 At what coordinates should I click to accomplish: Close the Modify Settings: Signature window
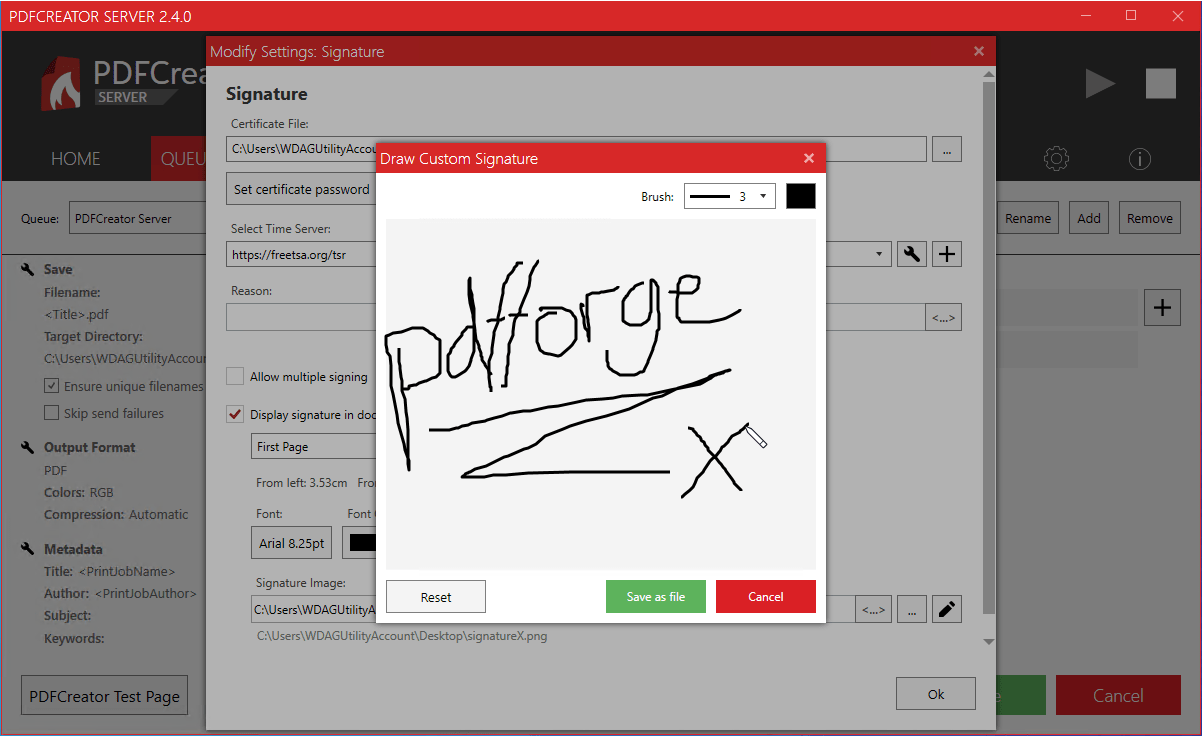[x=979, y=51]
